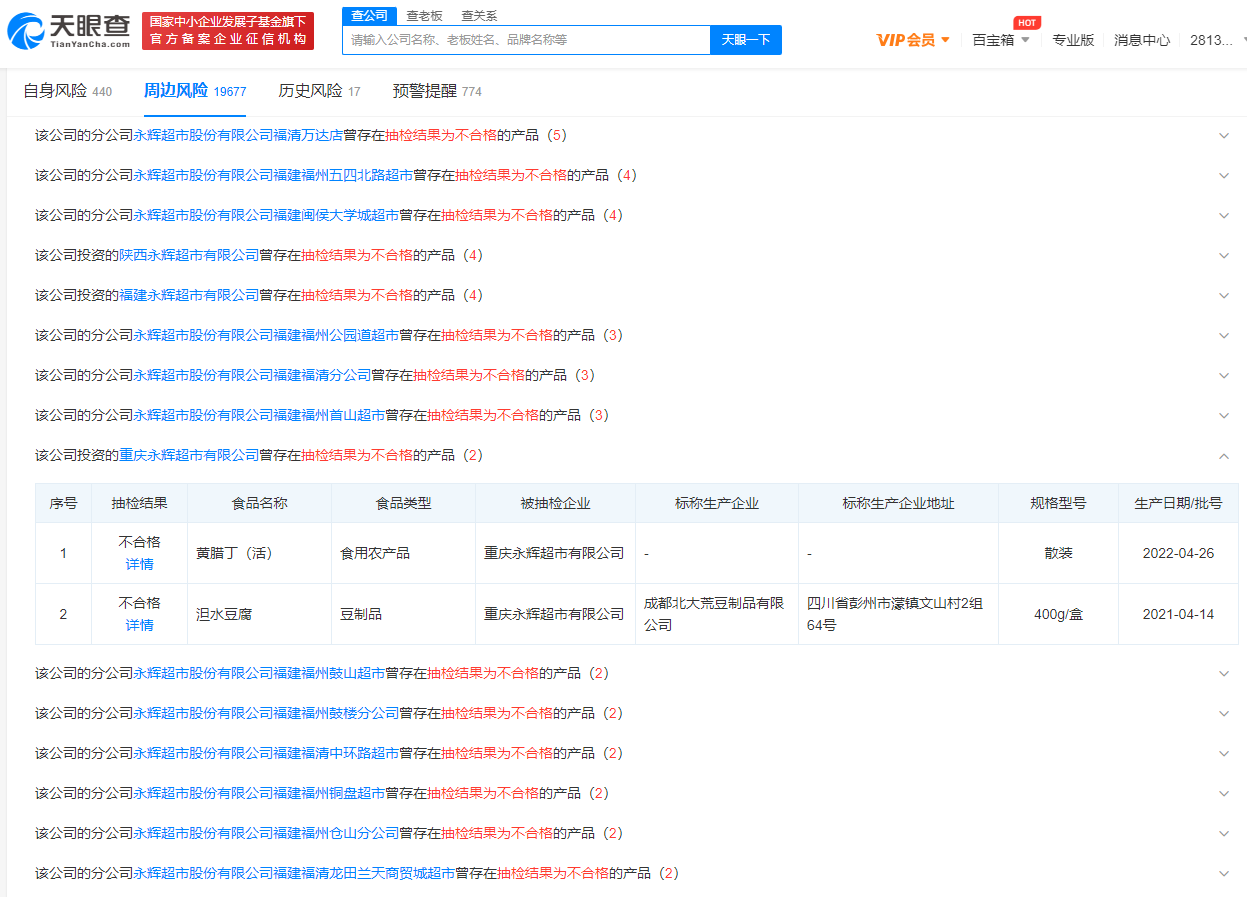Image resolution: width=1247 pixels, height=897 pixels.
Task: Select the 查关系 search tab
Action: (478, 16)
